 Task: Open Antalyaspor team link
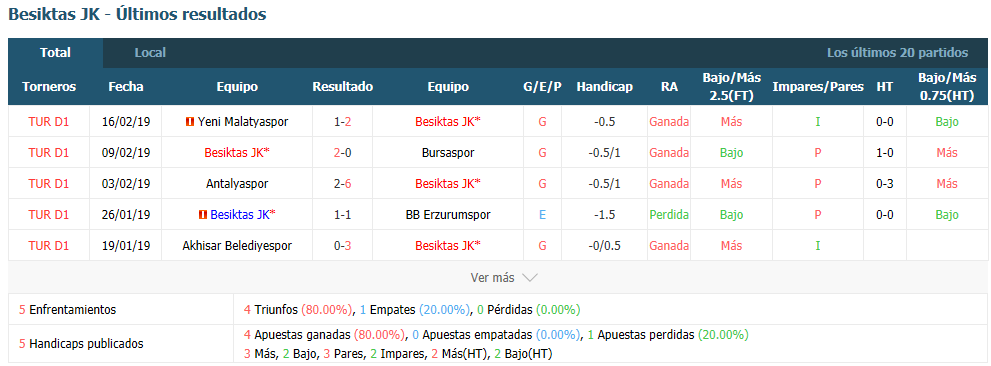point(237,184)
